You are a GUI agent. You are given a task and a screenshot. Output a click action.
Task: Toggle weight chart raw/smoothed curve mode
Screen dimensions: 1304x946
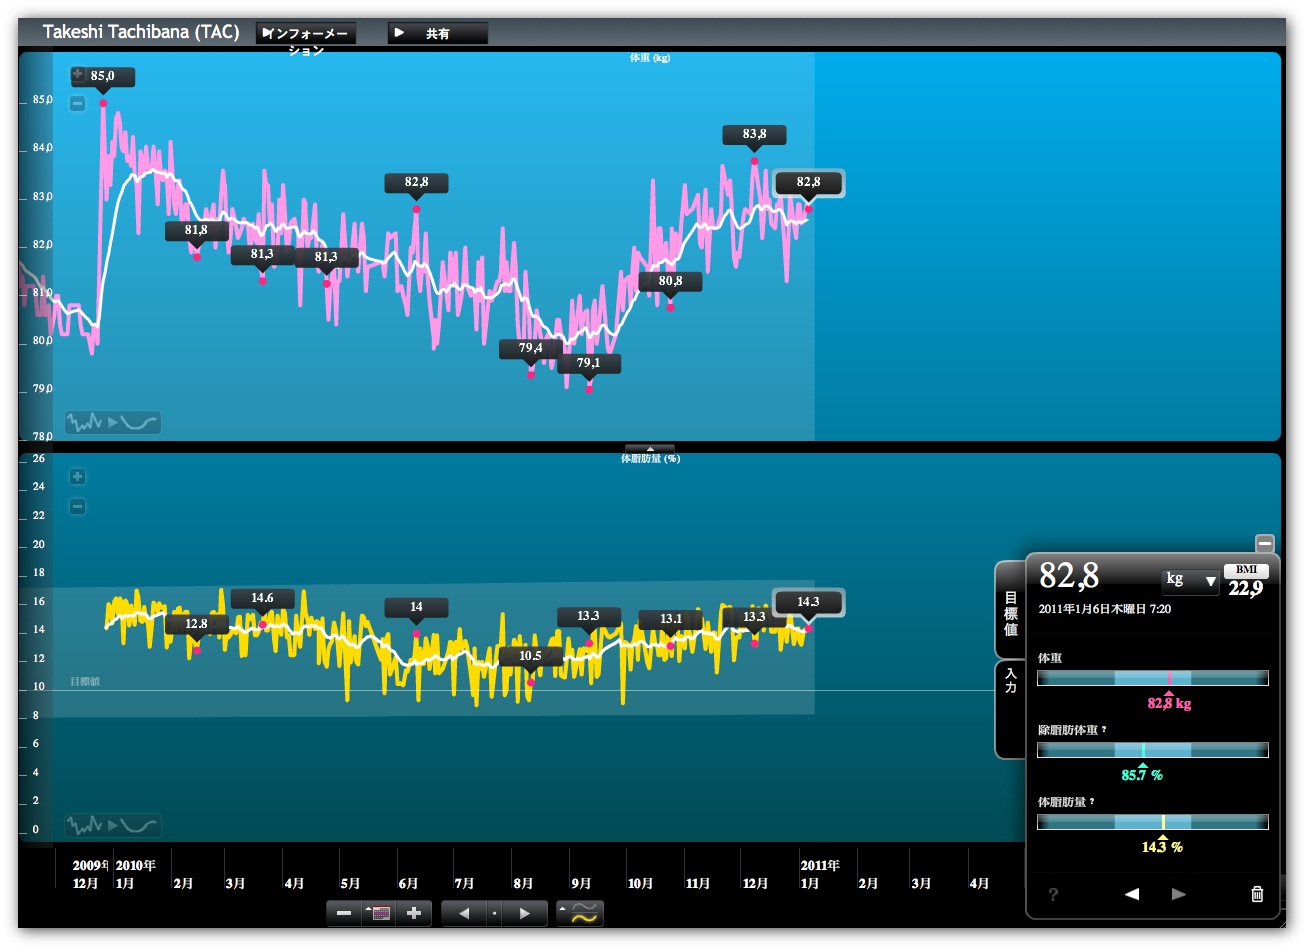click(x=112, y=423)
